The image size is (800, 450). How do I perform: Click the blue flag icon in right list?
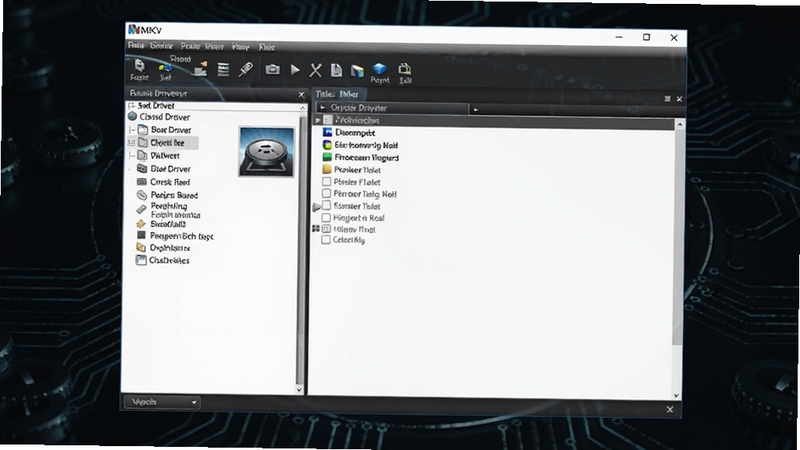coord(328,132)
